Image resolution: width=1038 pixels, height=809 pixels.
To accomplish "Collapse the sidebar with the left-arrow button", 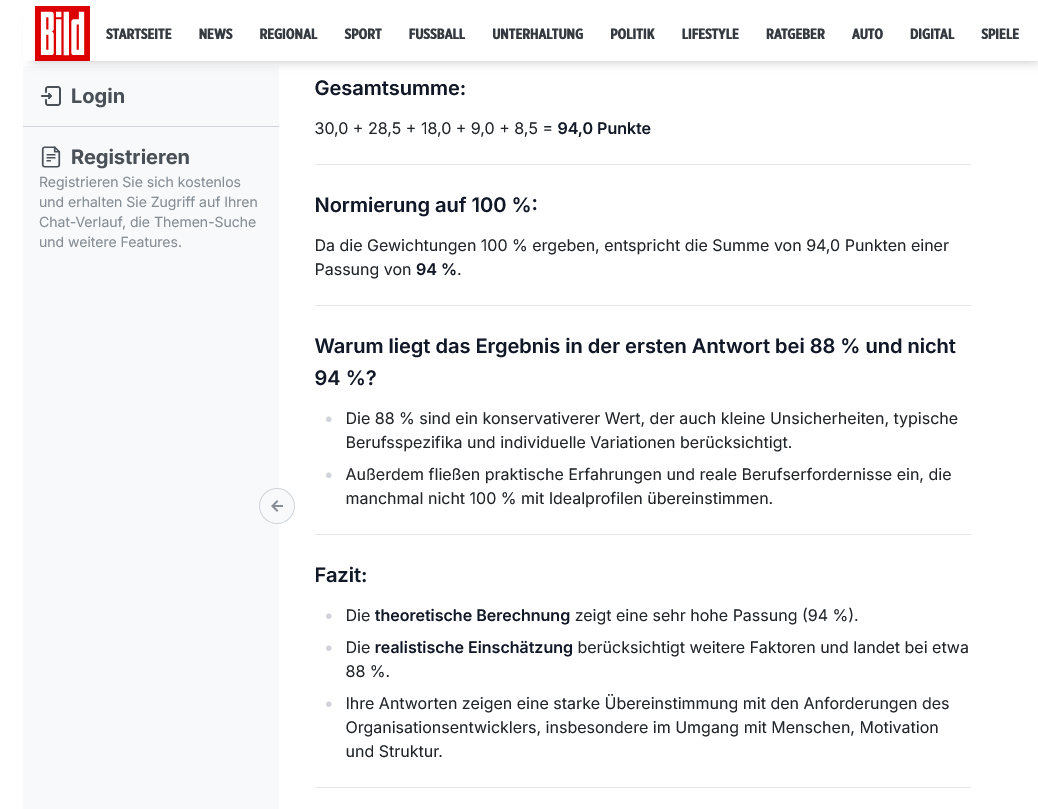I will point(277,506).
